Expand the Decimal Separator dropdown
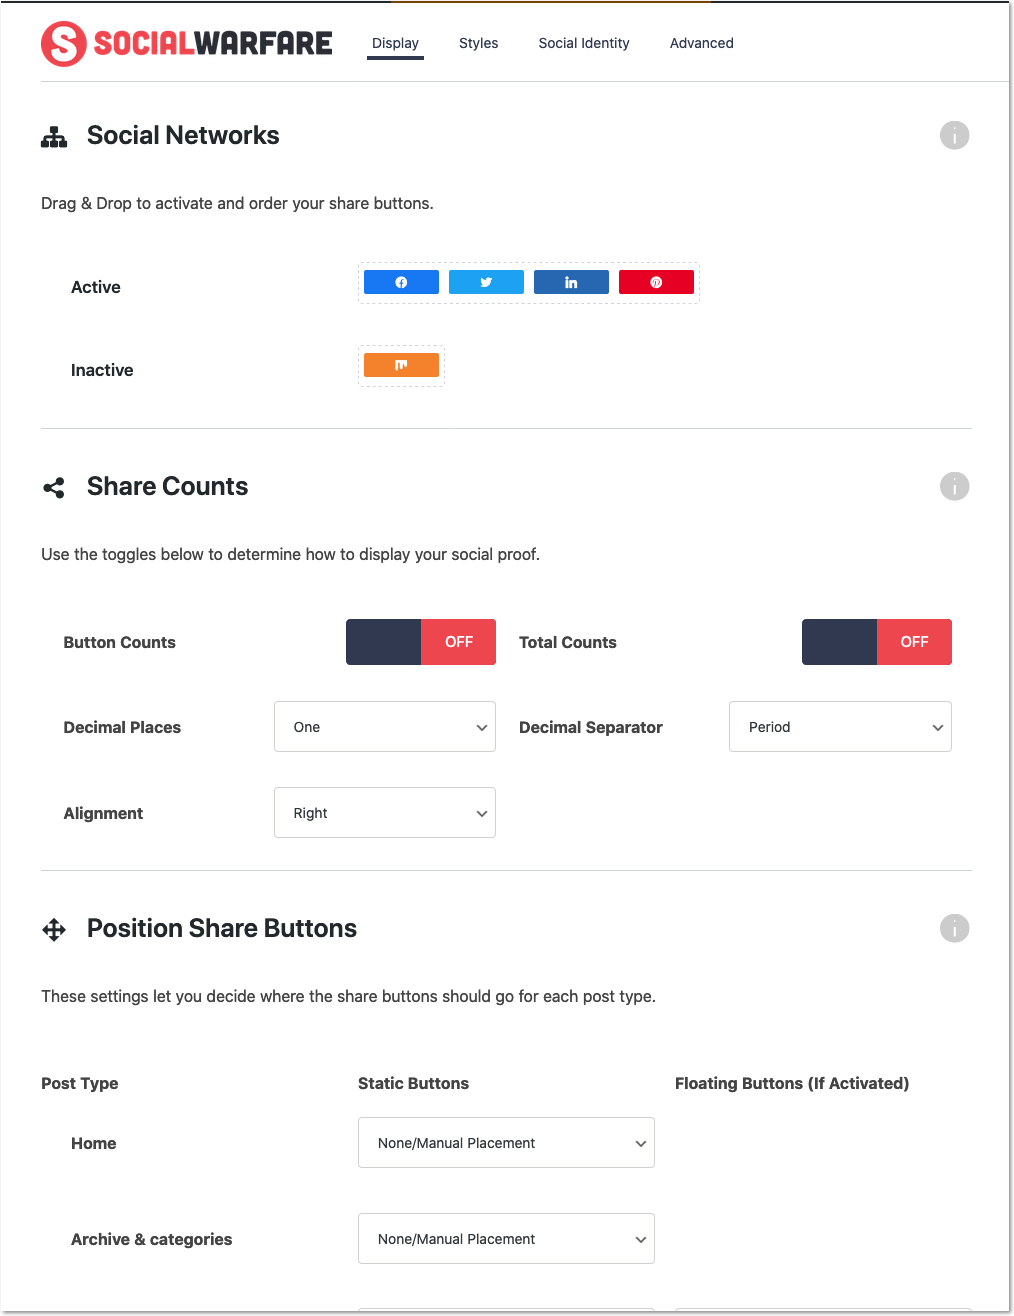1014x1316 pixels. click(x=840, y=727)
